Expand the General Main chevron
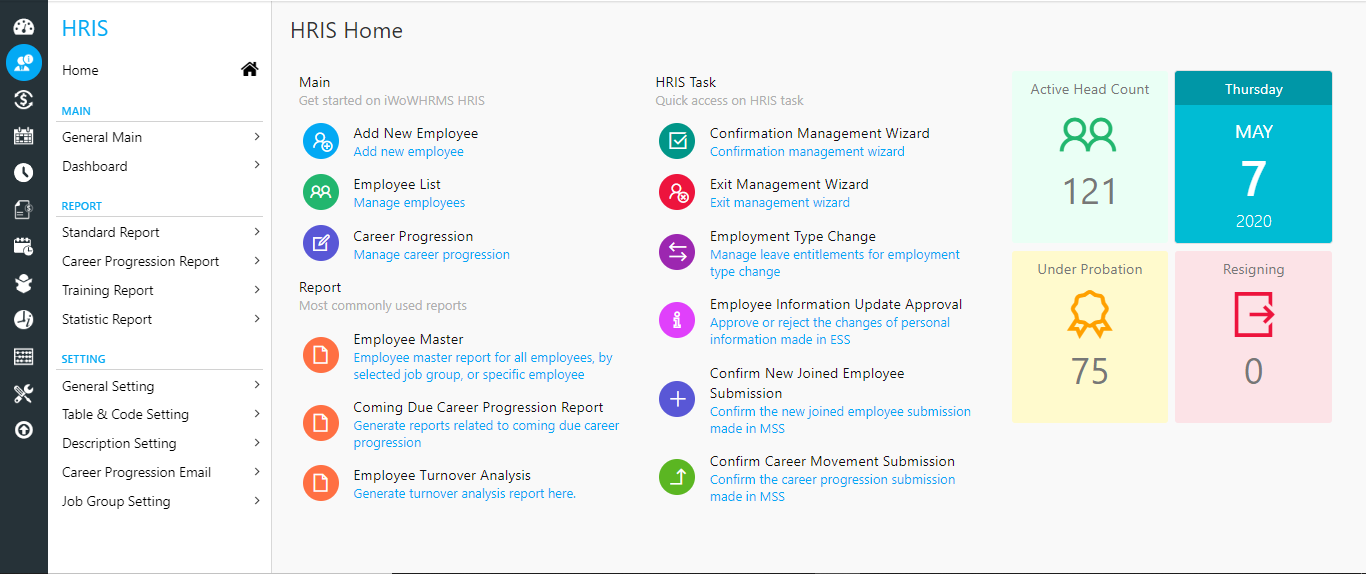1366x574 pixels. tap(257, 137)
